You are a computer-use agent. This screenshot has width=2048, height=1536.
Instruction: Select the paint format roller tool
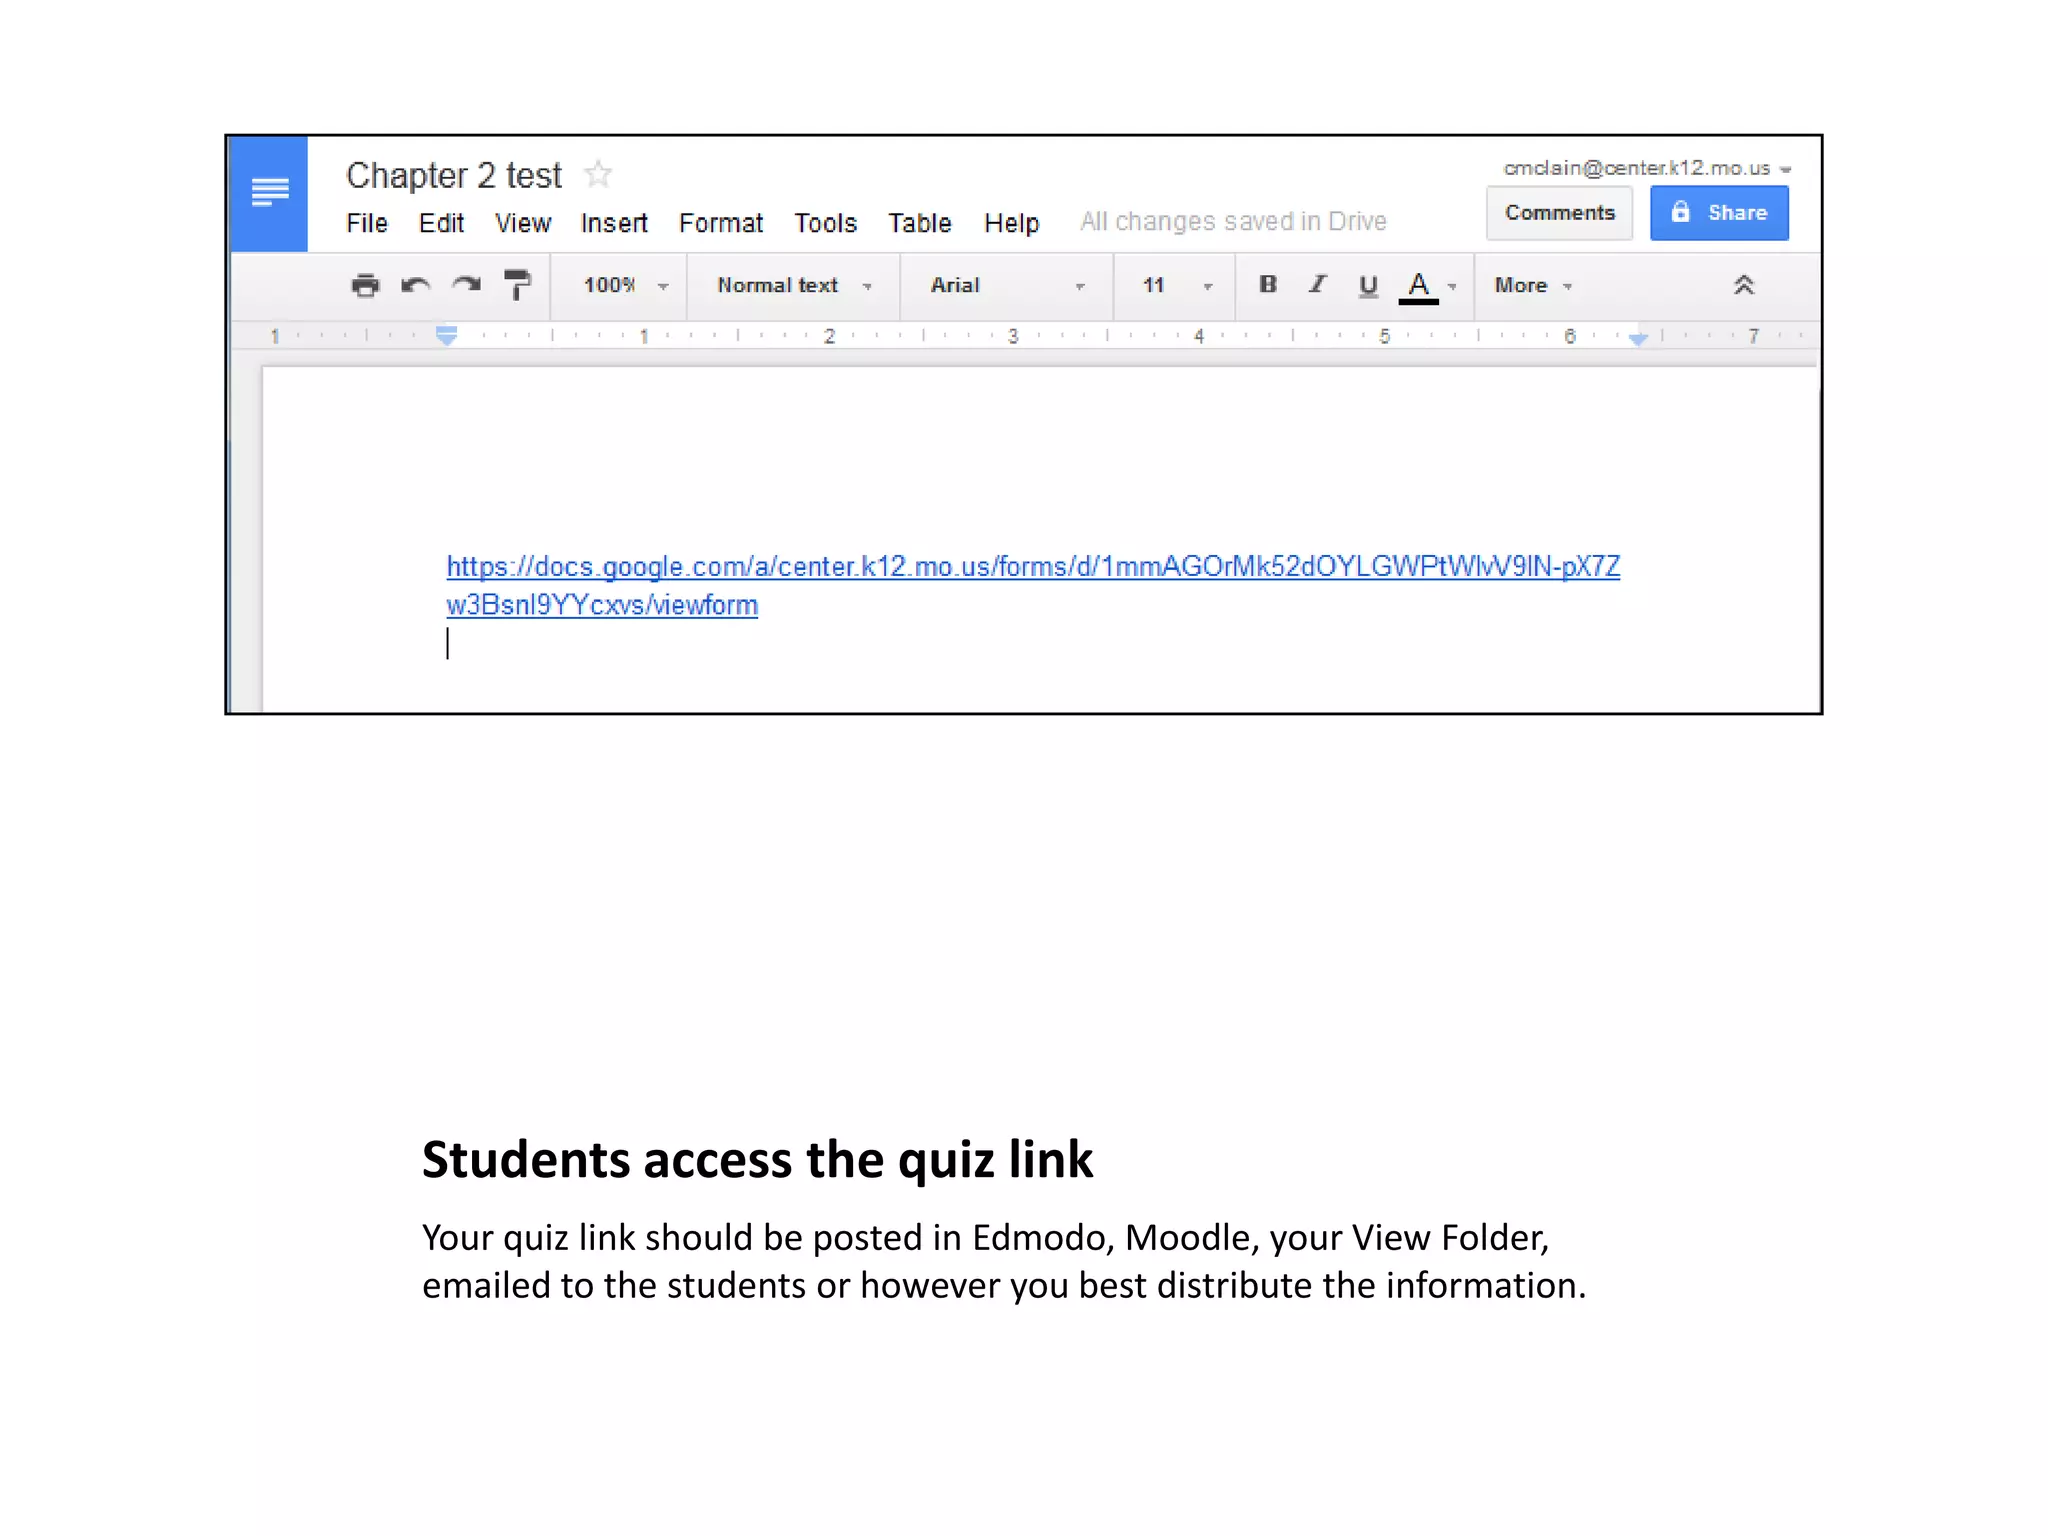click(517, 286)
